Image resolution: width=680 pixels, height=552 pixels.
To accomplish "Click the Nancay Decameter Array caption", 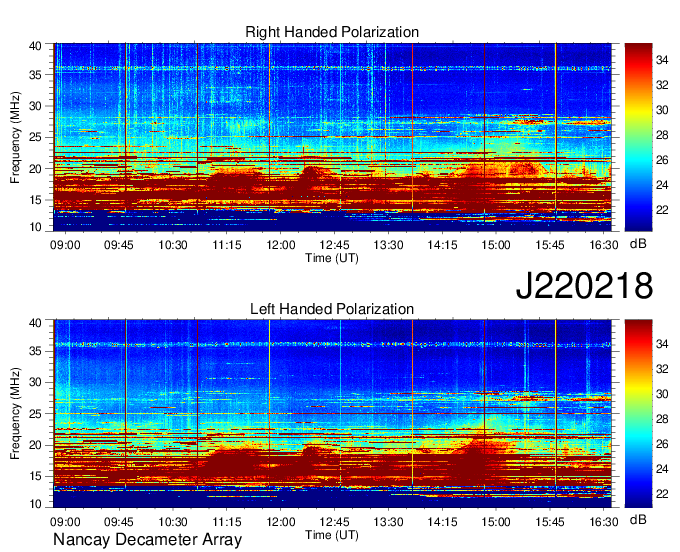I will [x=147, y=539].
